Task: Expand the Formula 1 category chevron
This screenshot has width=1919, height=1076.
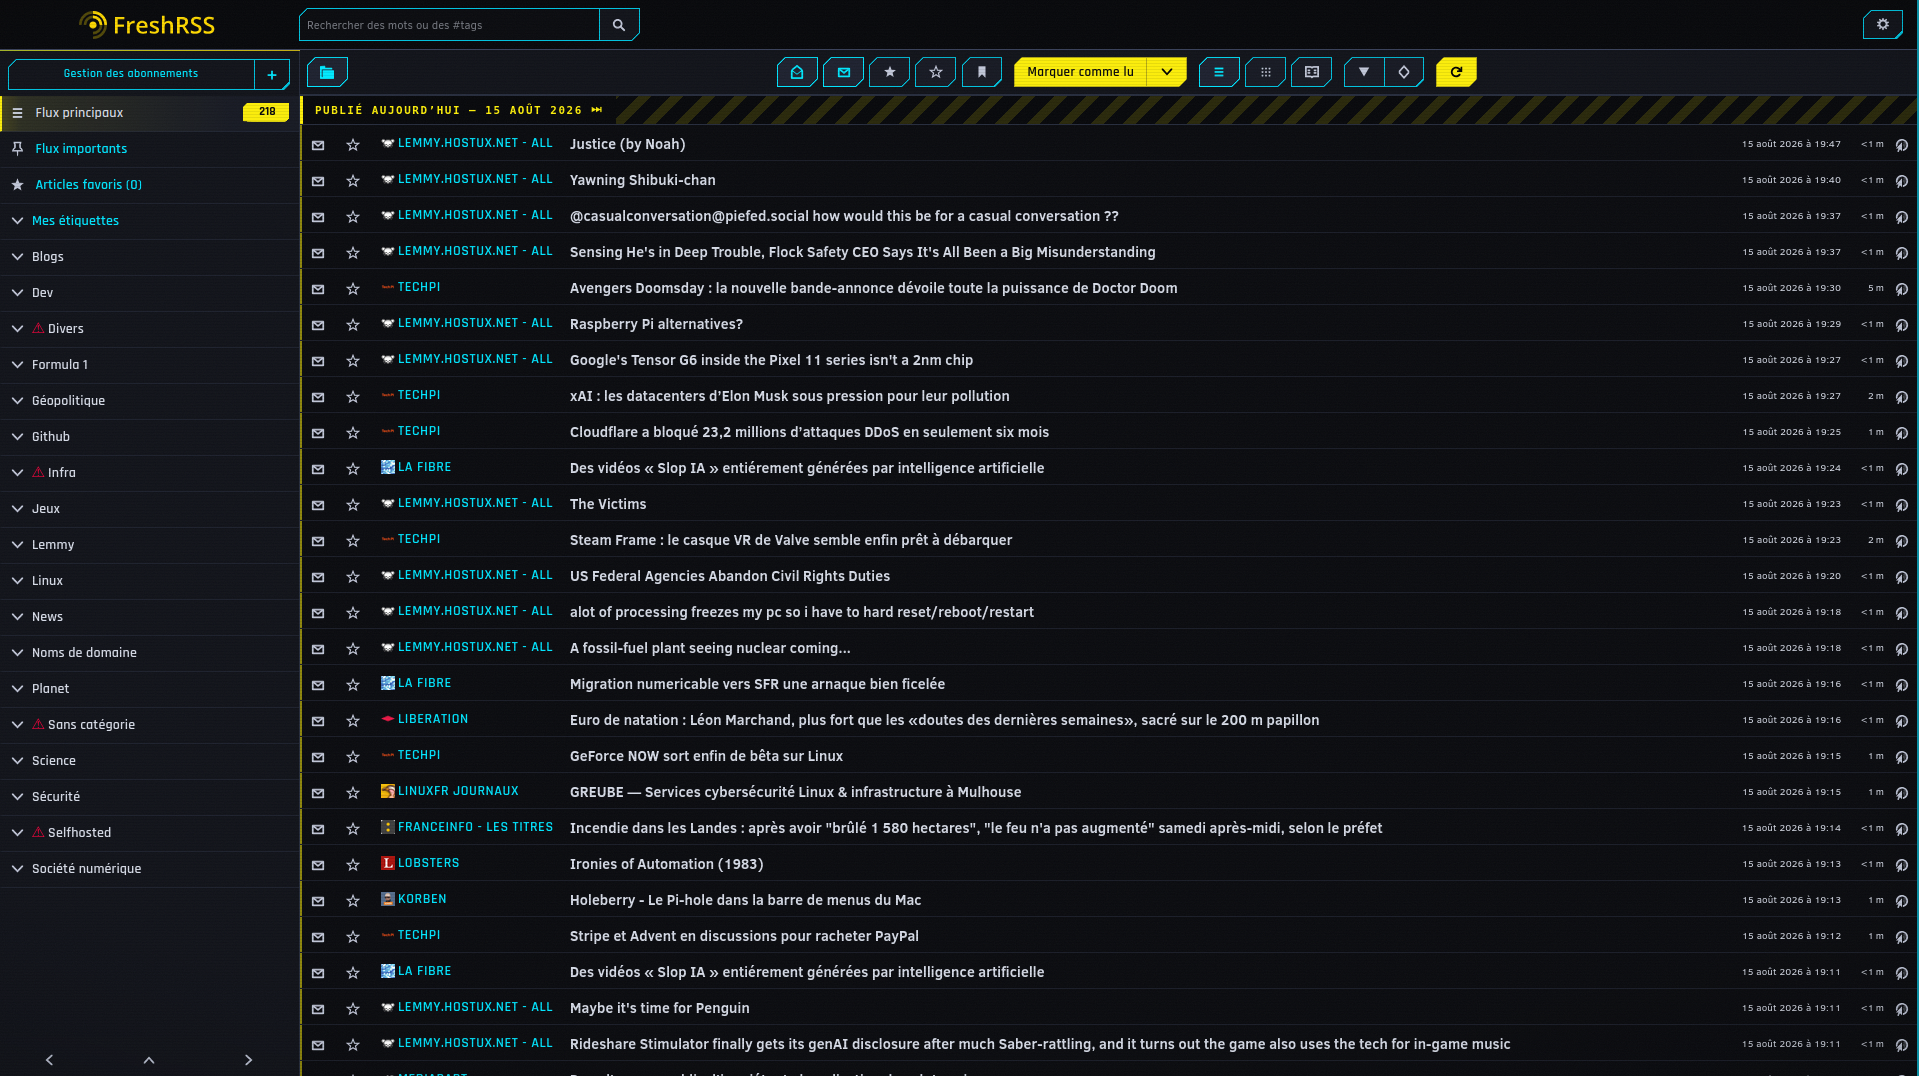Action: (17, 365)
